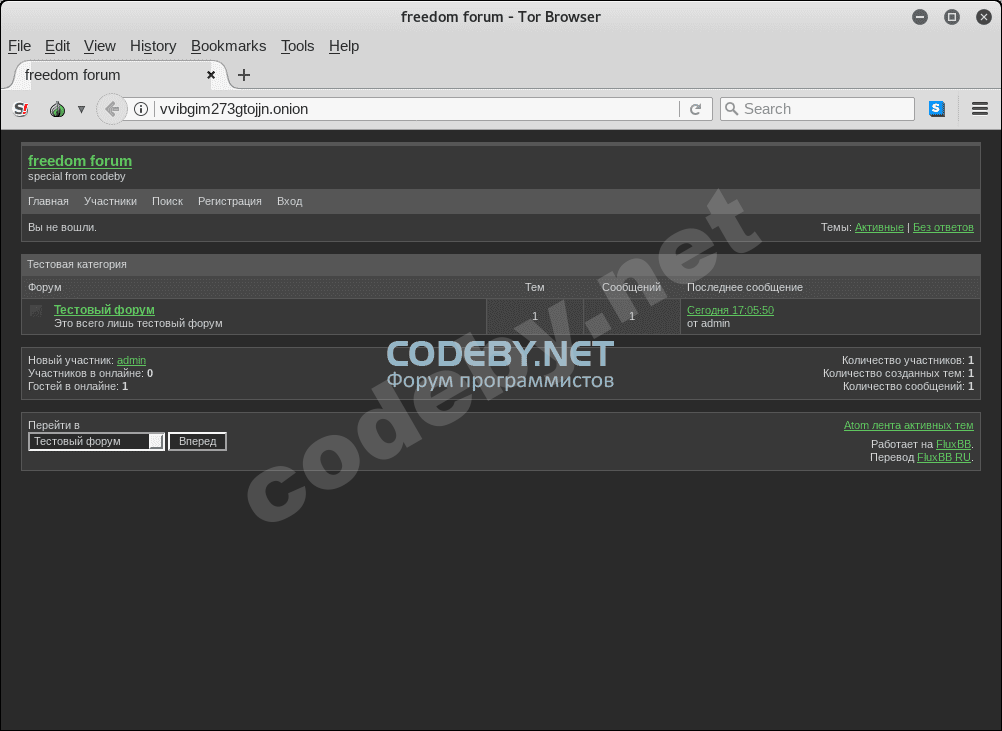Click the Тестовая категория header text

tap(77, 265)
